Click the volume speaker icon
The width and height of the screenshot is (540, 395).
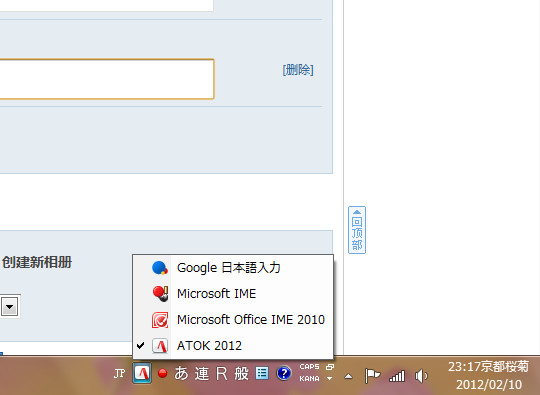[x=421, y=376]
